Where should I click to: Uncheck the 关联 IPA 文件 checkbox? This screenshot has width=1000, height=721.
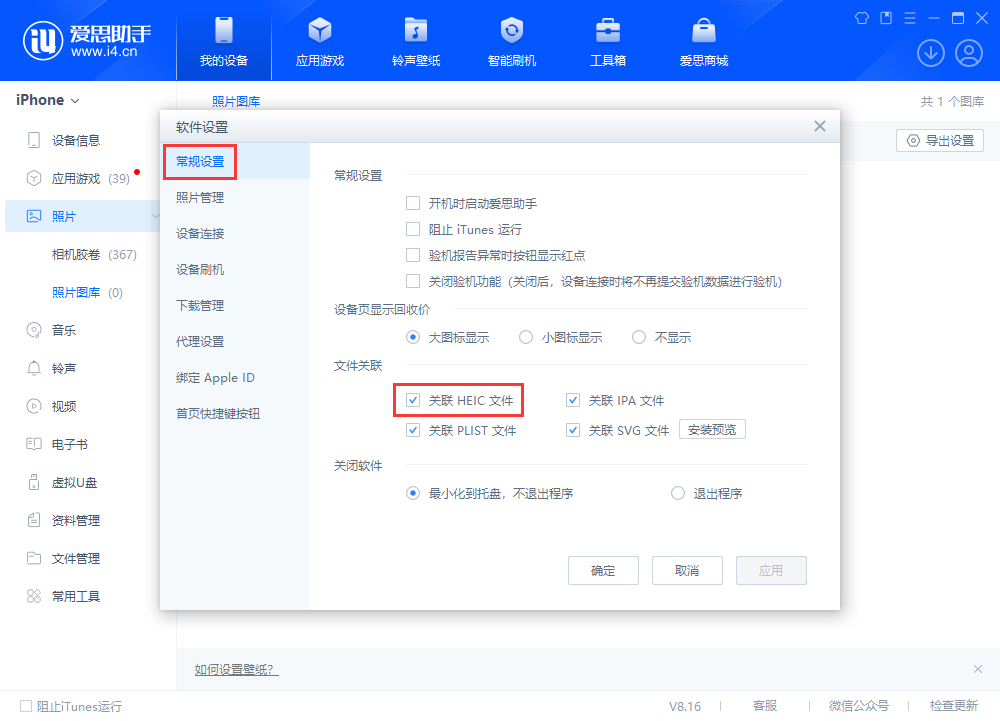point(573,400)
